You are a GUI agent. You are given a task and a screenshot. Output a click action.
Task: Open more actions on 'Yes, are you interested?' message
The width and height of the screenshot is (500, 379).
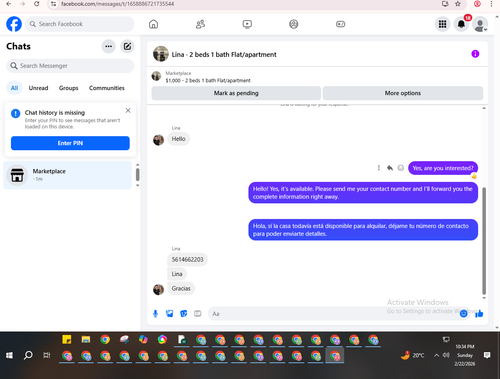click(379, 168)
